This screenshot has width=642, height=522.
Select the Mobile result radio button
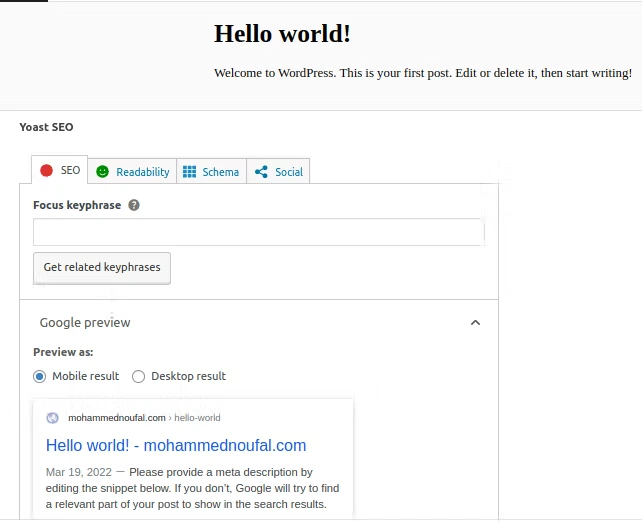(40, 377)
